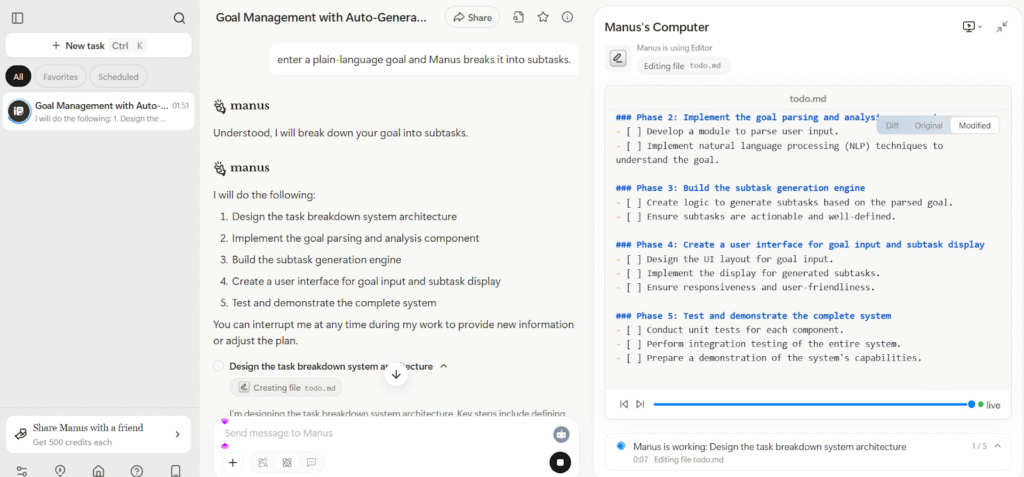
Task: Click the integrations grid icon in composer
Action: [287, 463]
